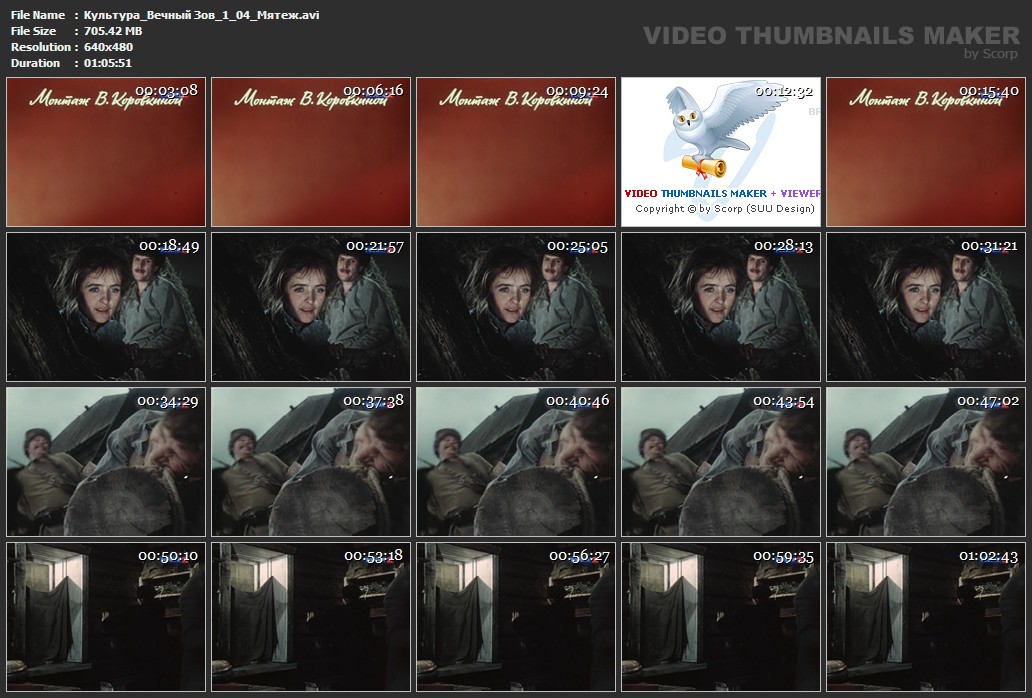
Task: Click the Copyright by Scorp (SUU Design) text
Action: 725,209
